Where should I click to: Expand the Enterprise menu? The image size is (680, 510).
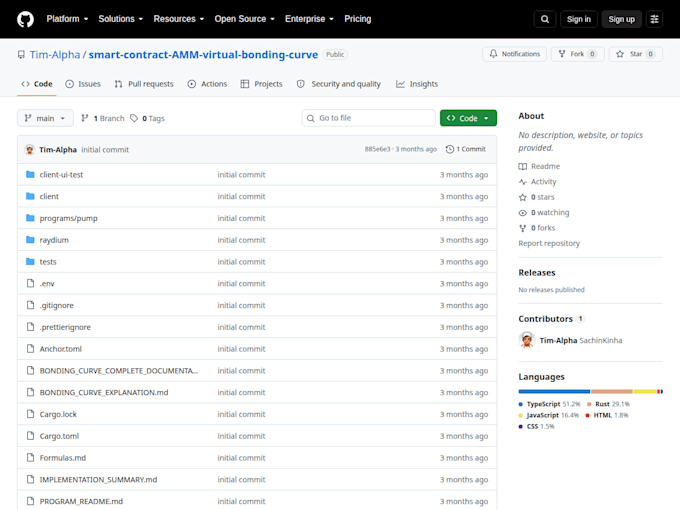pyautogui.click(x=309, y=19)
